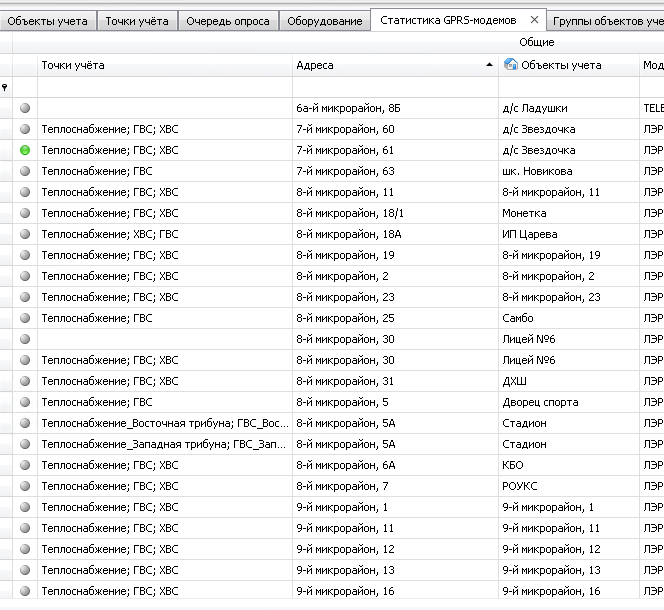Switch to the Объекты учета tab
This screenshot has width=664, height=610.
tap(47, 21)
